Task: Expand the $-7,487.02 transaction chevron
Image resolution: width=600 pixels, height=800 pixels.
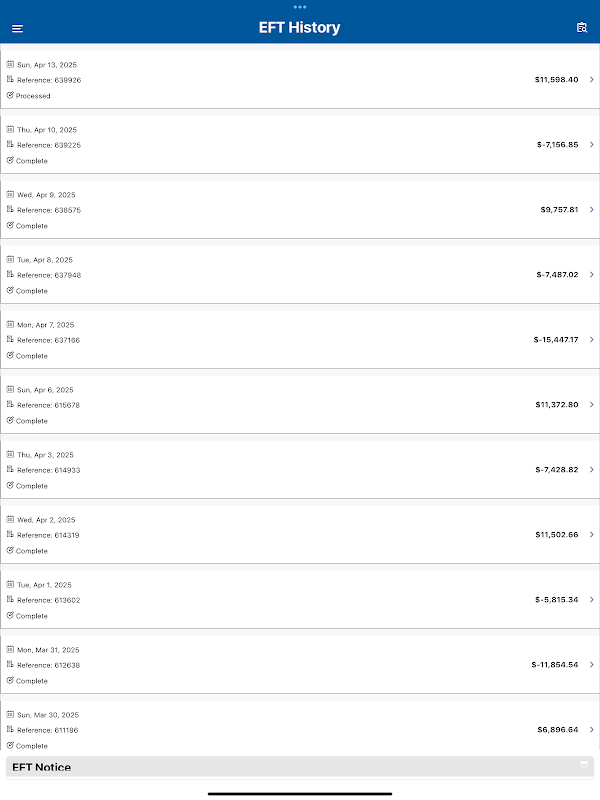Action: [591, 275]
